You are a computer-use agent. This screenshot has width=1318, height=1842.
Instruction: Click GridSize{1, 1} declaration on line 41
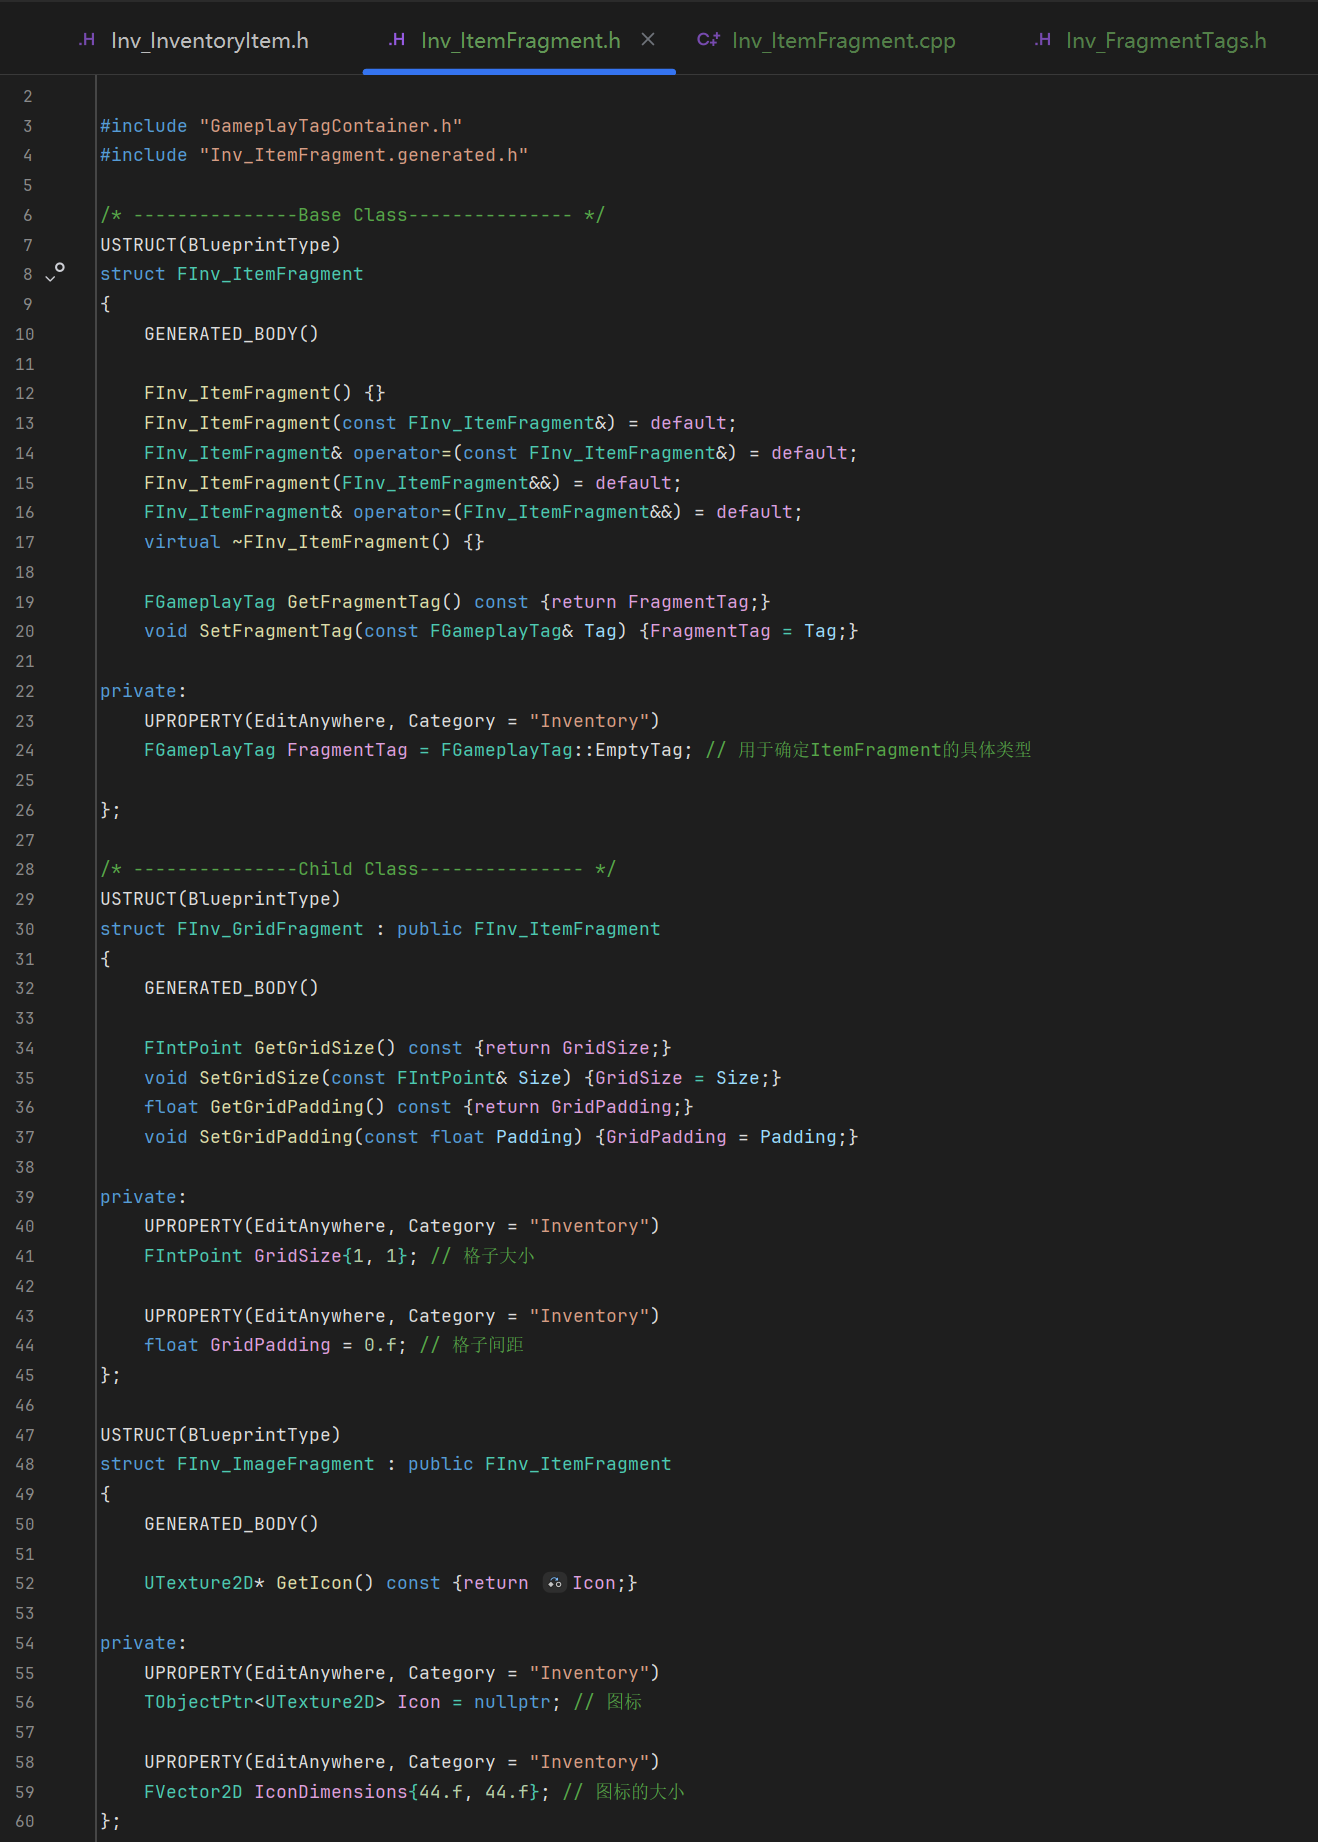click(331, 1256)
